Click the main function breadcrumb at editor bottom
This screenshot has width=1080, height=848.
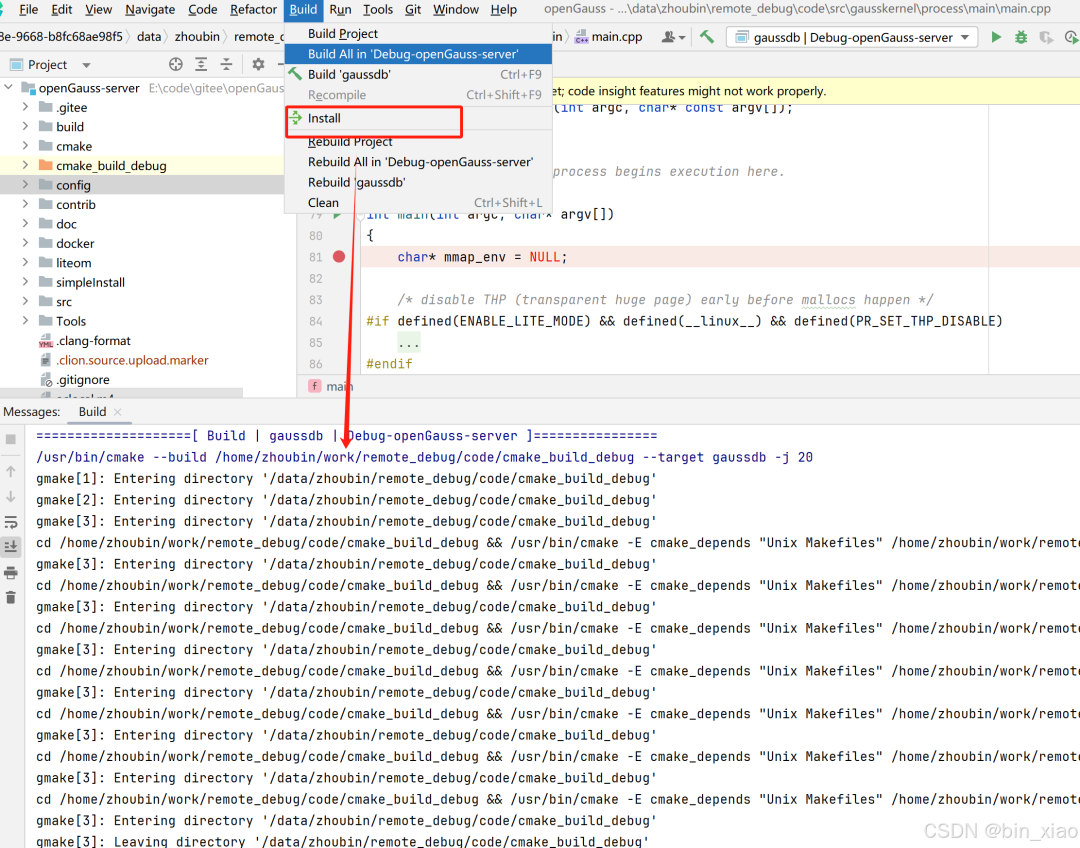[x=331, y=386]
